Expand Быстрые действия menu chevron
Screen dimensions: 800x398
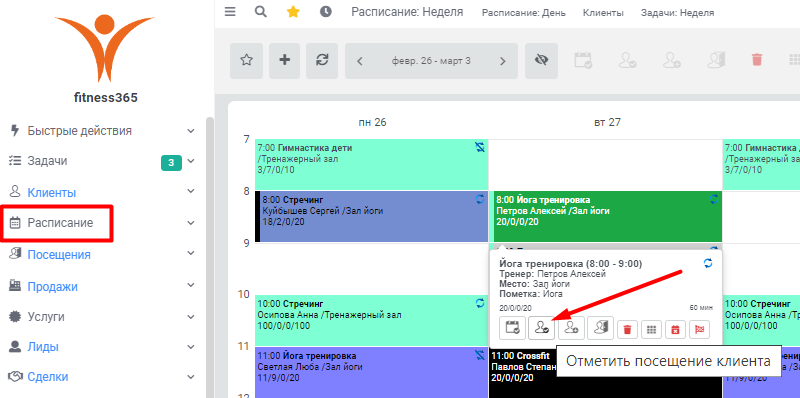[191, 131]
